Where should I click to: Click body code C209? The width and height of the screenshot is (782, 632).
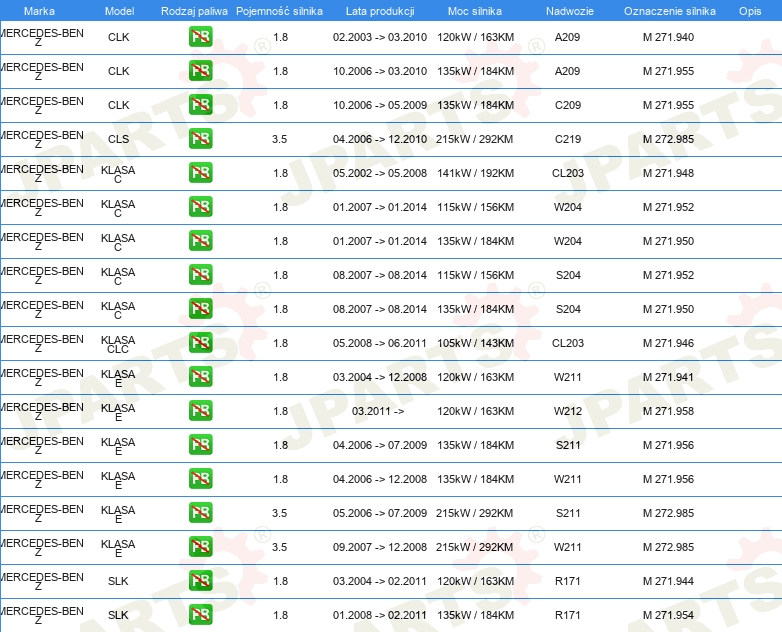pos(568,105)
